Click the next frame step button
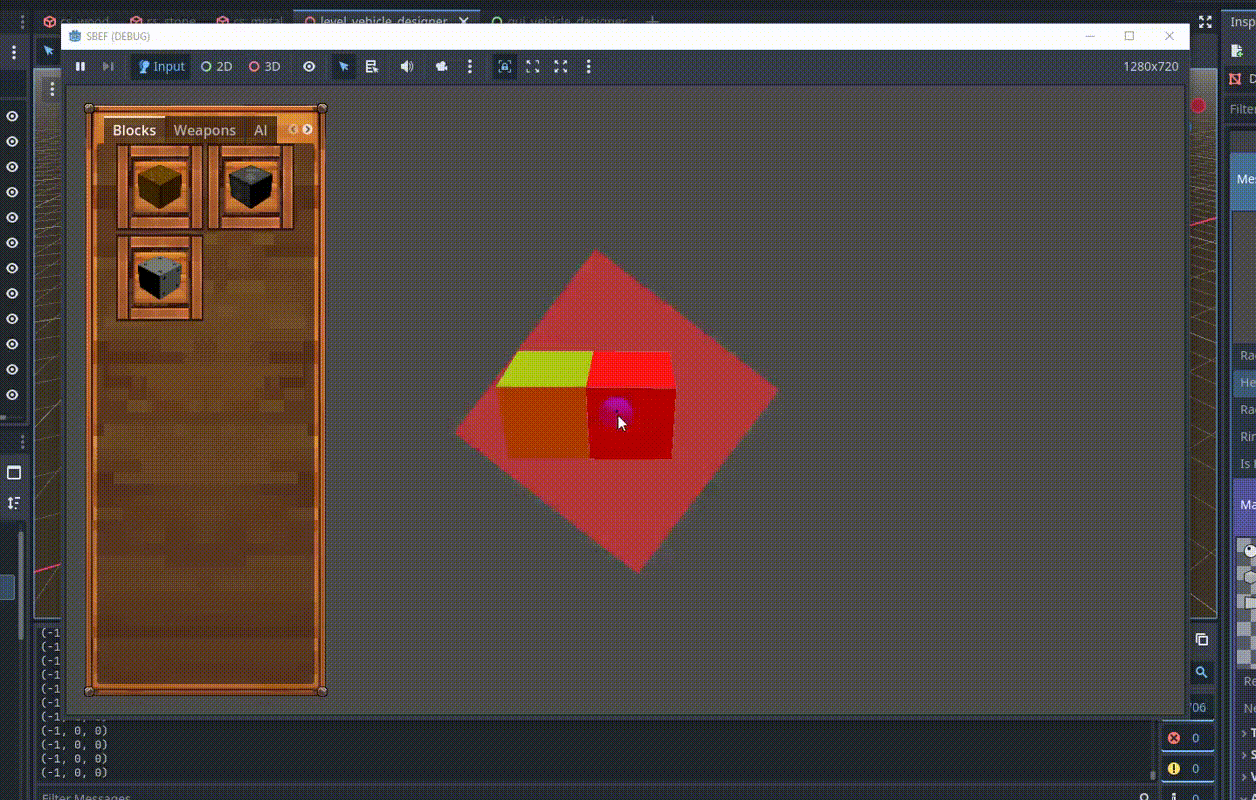 pos(108,67)
